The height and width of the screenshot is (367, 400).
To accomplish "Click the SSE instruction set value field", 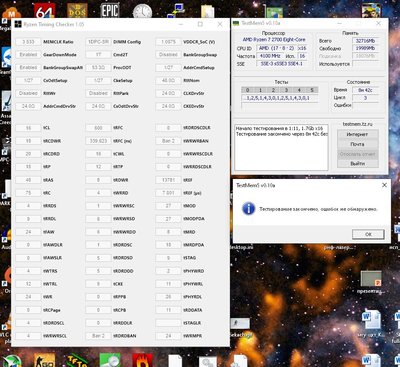I will [282, 64].
